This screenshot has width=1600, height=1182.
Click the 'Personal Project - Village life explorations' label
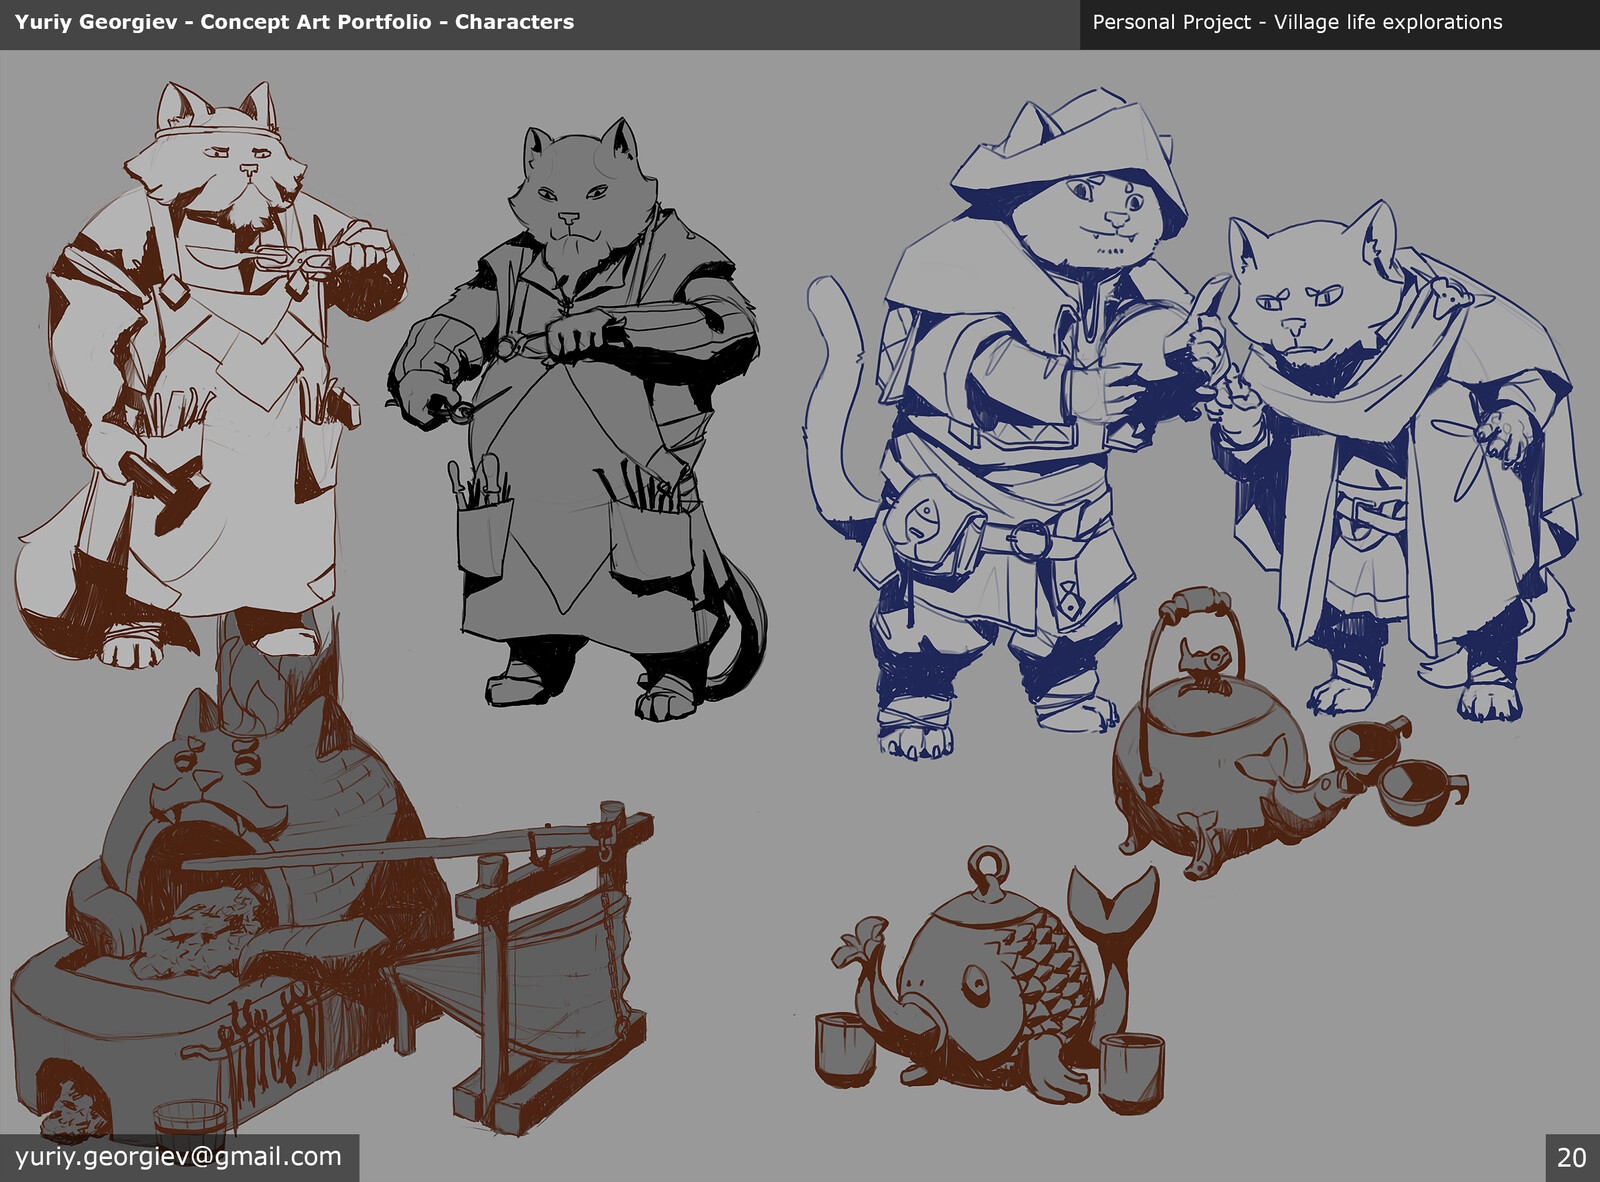1297,22
